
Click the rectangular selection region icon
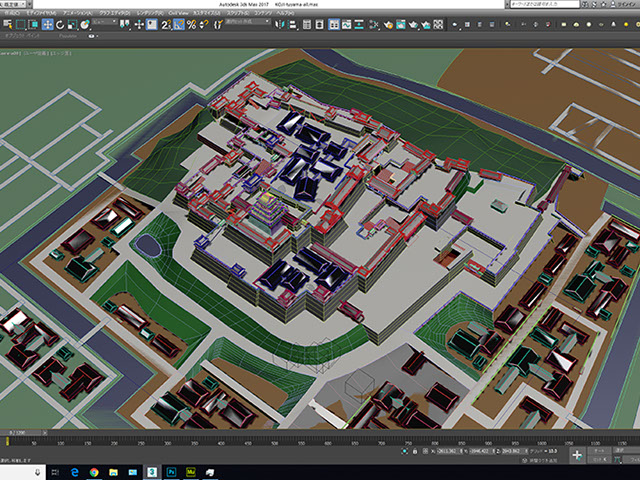pos(21,24)
